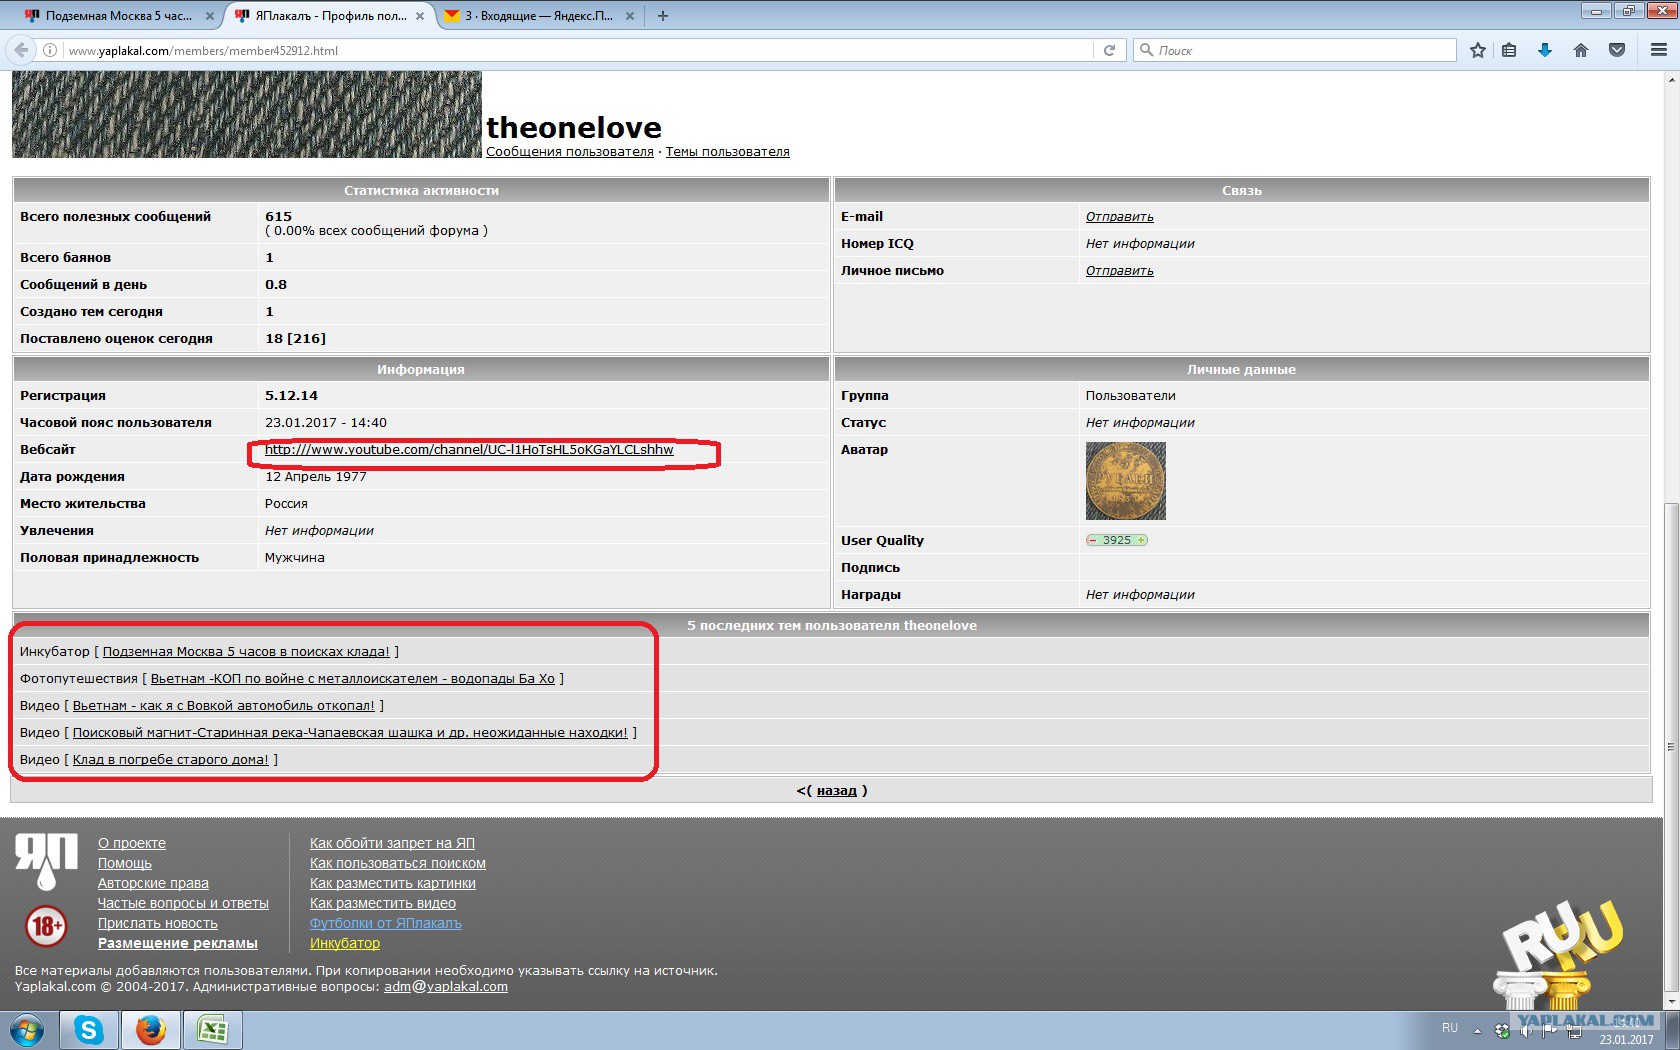Close the 'Входящие — Яндекс' tab
The width and height of the screenshot is (1680, 1050).
630,16
